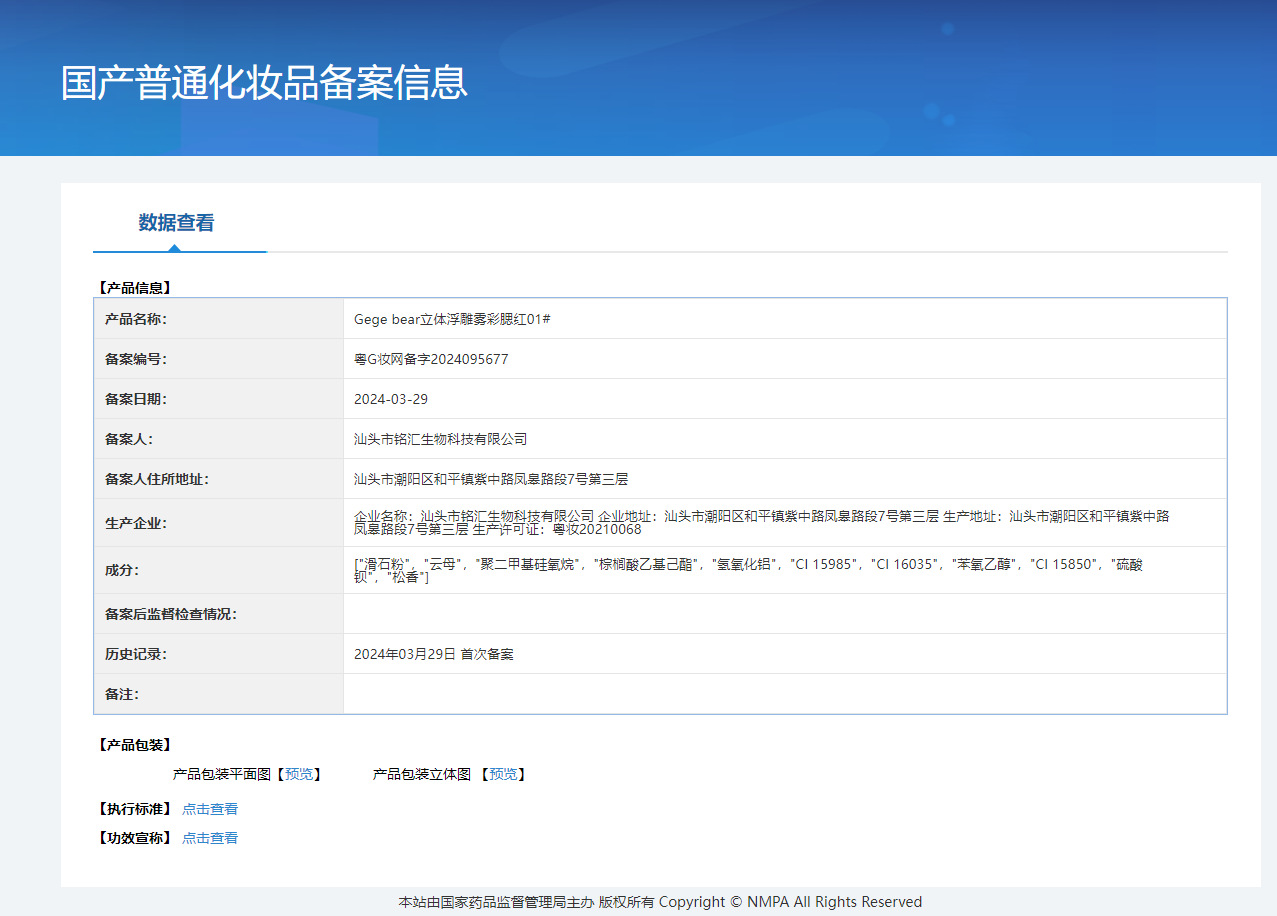Click the 产品包装立体图 label
1277x916 pixels.
click(x=422, y=774)
